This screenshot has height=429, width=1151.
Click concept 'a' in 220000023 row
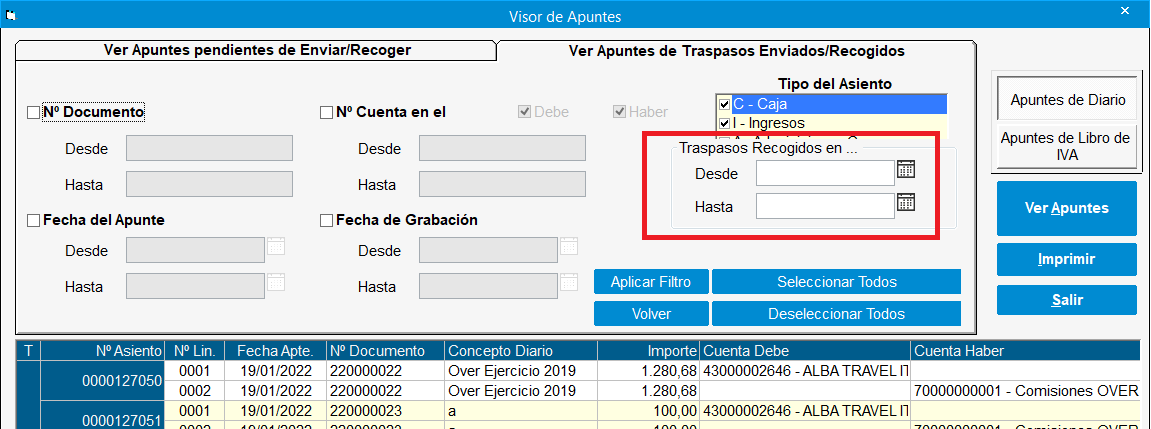pos(520,410)
